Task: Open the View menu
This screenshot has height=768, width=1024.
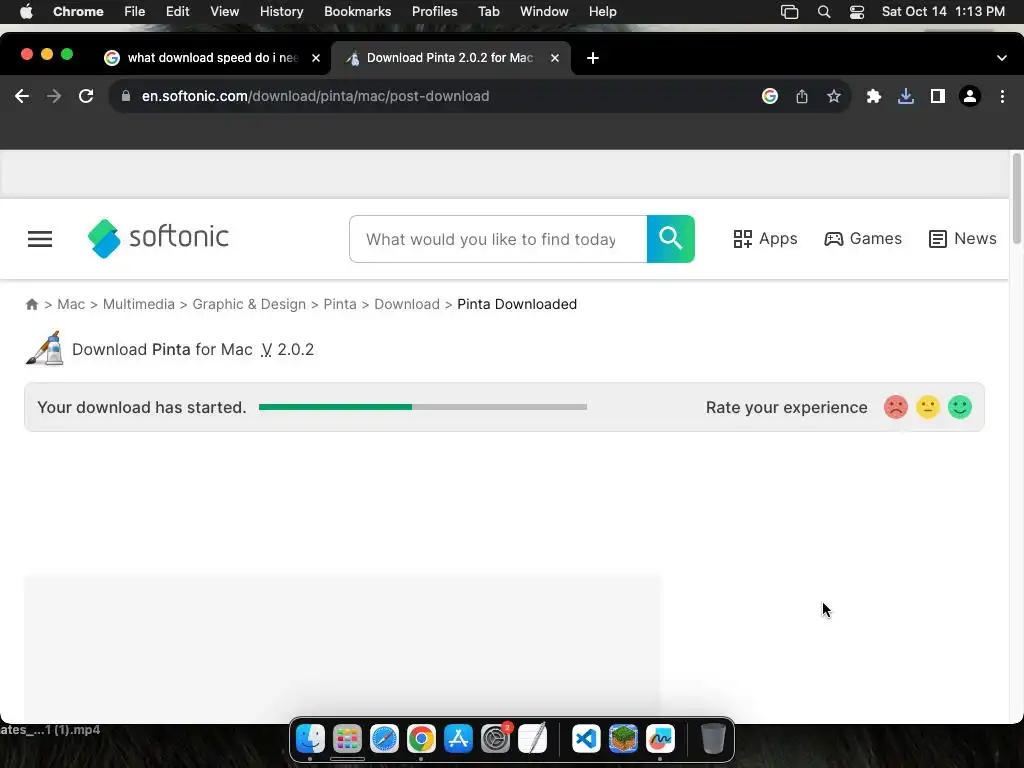Action: tap(224, 12)
